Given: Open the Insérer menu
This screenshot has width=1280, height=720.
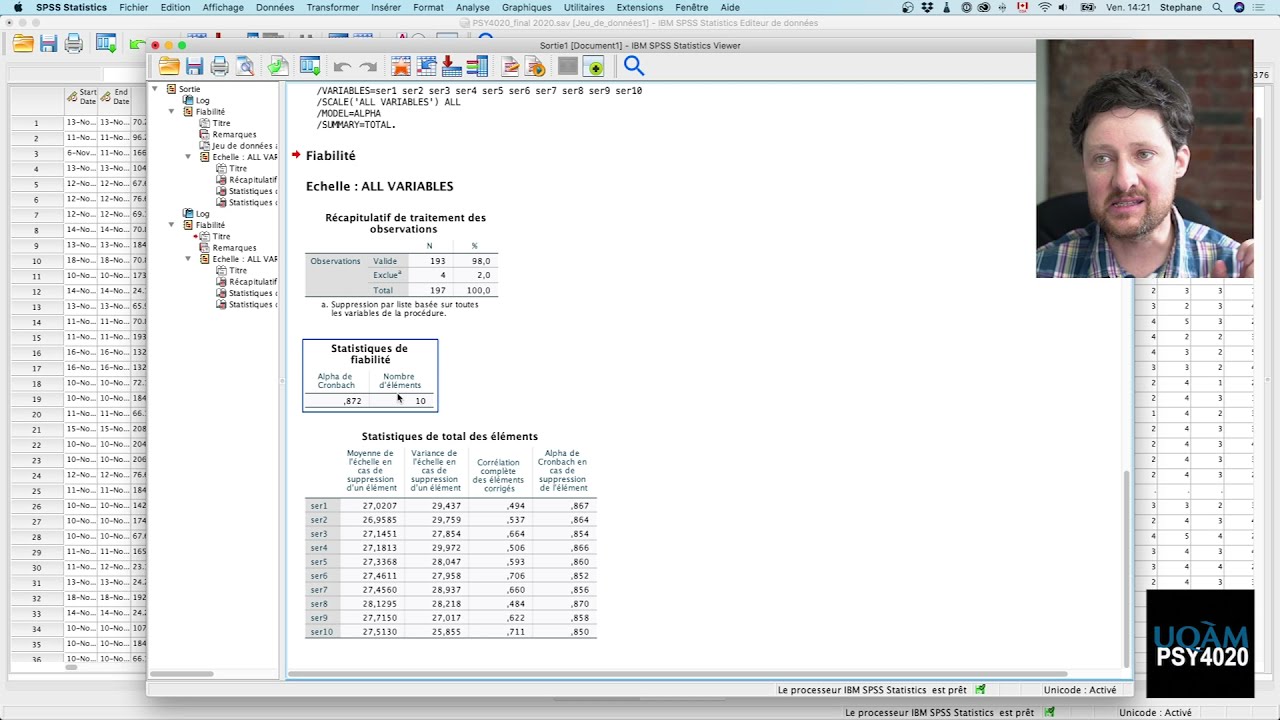Looking at the screenshot, I should click(x=386, y=7).
